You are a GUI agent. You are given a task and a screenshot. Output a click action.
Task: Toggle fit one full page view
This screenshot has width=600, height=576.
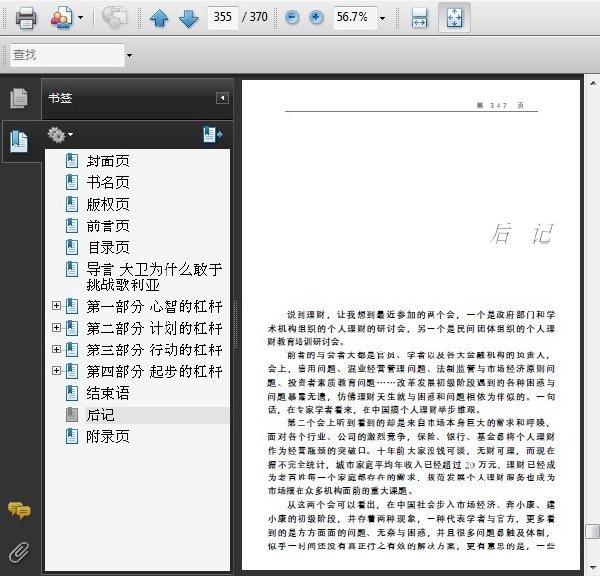454,18
